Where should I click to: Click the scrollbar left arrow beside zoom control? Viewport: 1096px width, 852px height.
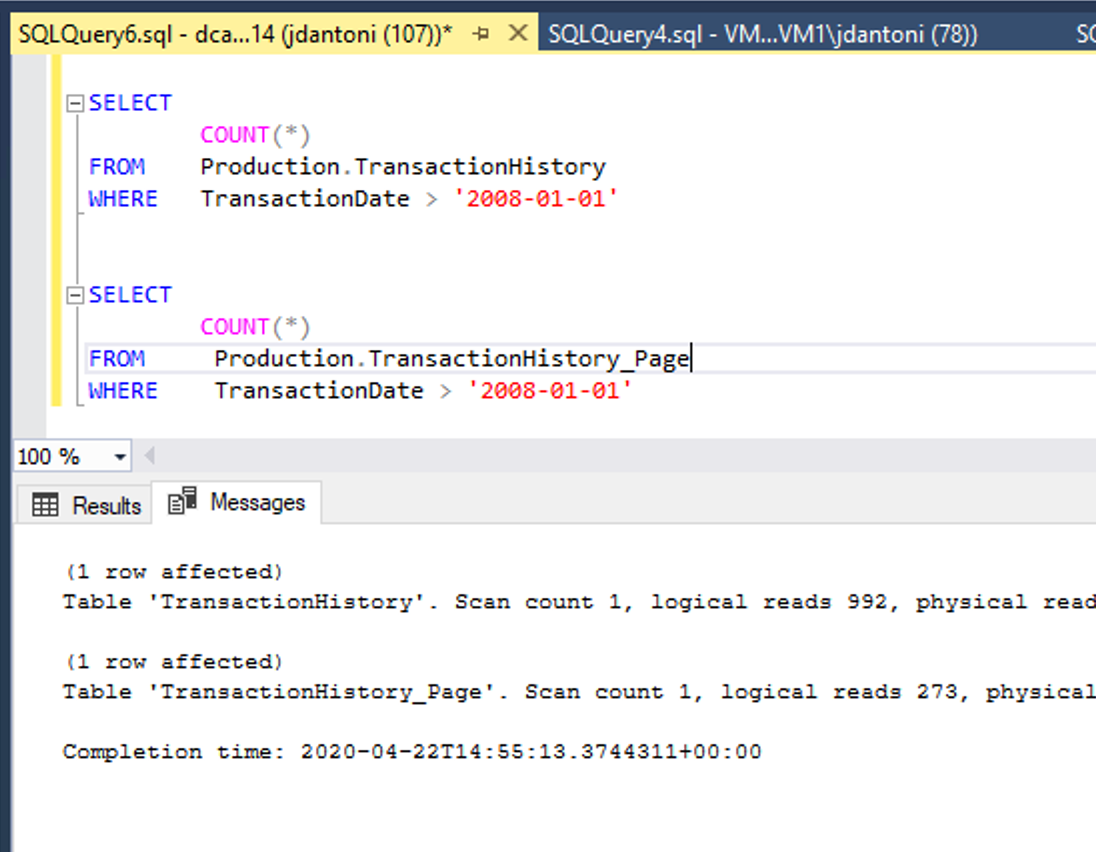click(149, 456)
